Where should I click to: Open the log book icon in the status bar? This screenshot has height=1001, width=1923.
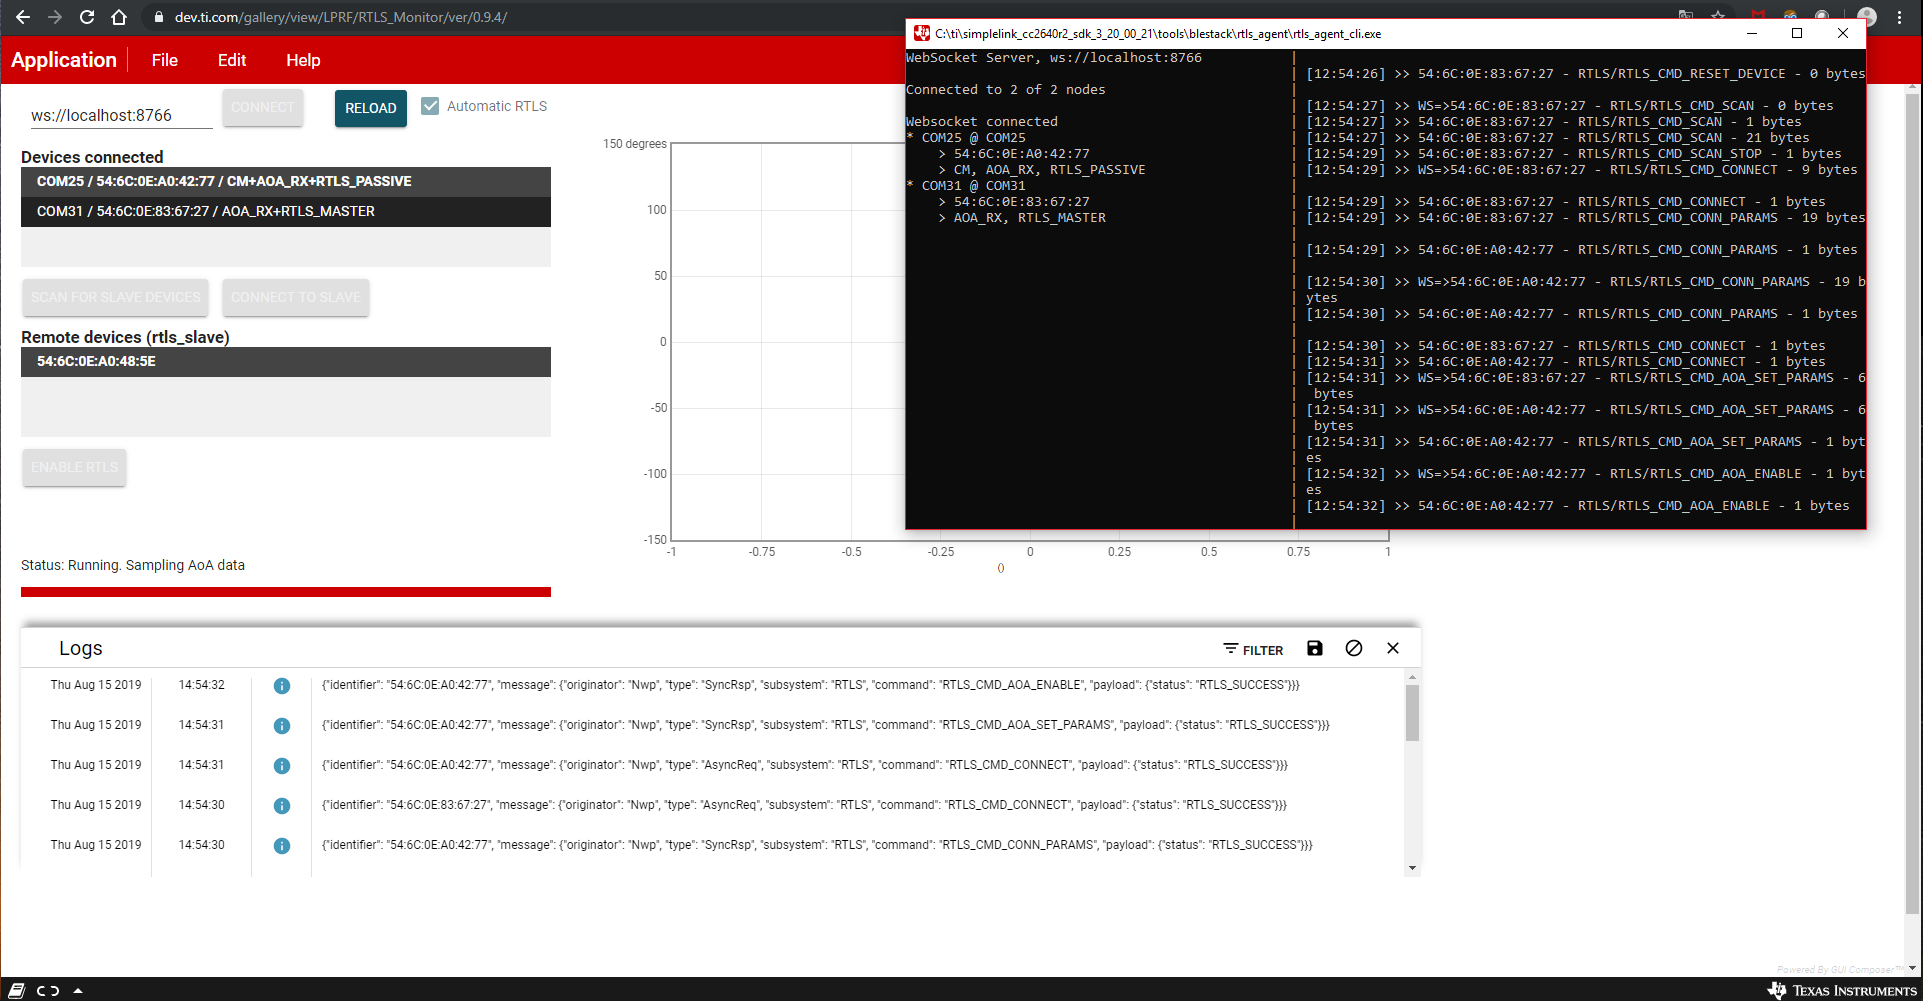[x=17, y=990]
